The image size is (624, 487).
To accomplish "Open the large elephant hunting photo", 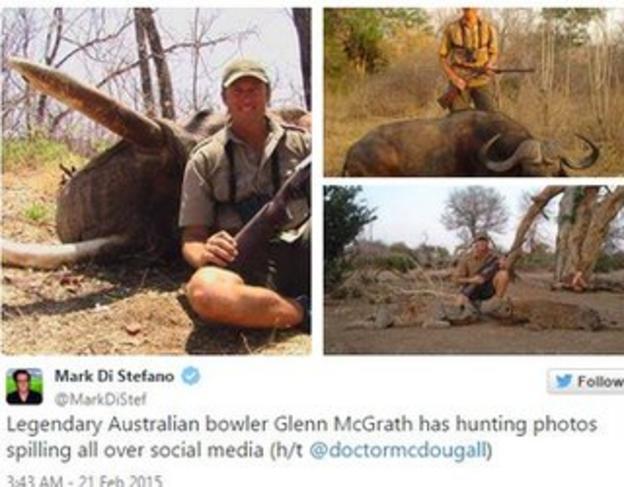I will tap(156, 181).
